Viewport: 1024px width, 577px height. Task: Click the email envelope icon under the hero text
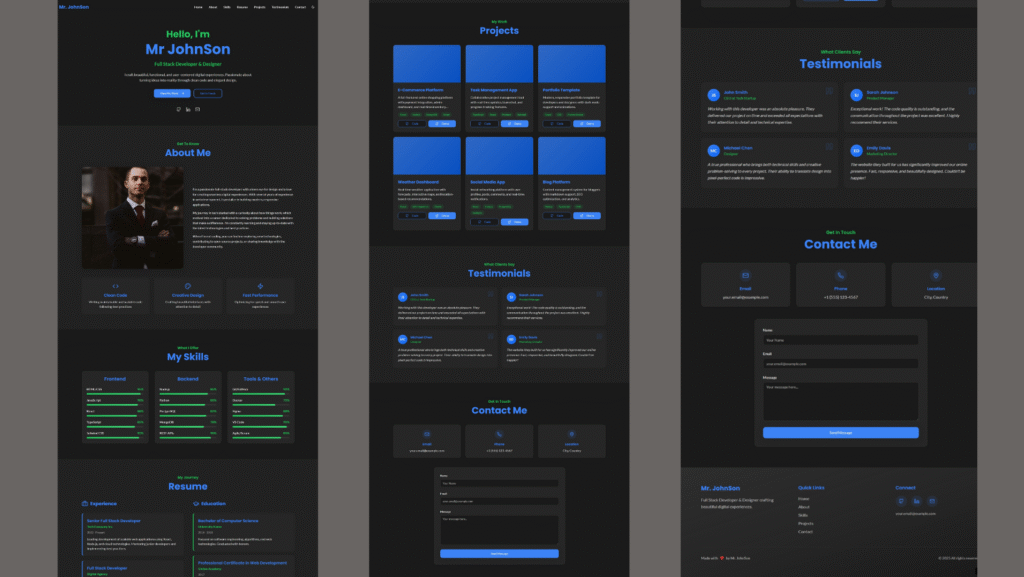(x=197, y=109)
